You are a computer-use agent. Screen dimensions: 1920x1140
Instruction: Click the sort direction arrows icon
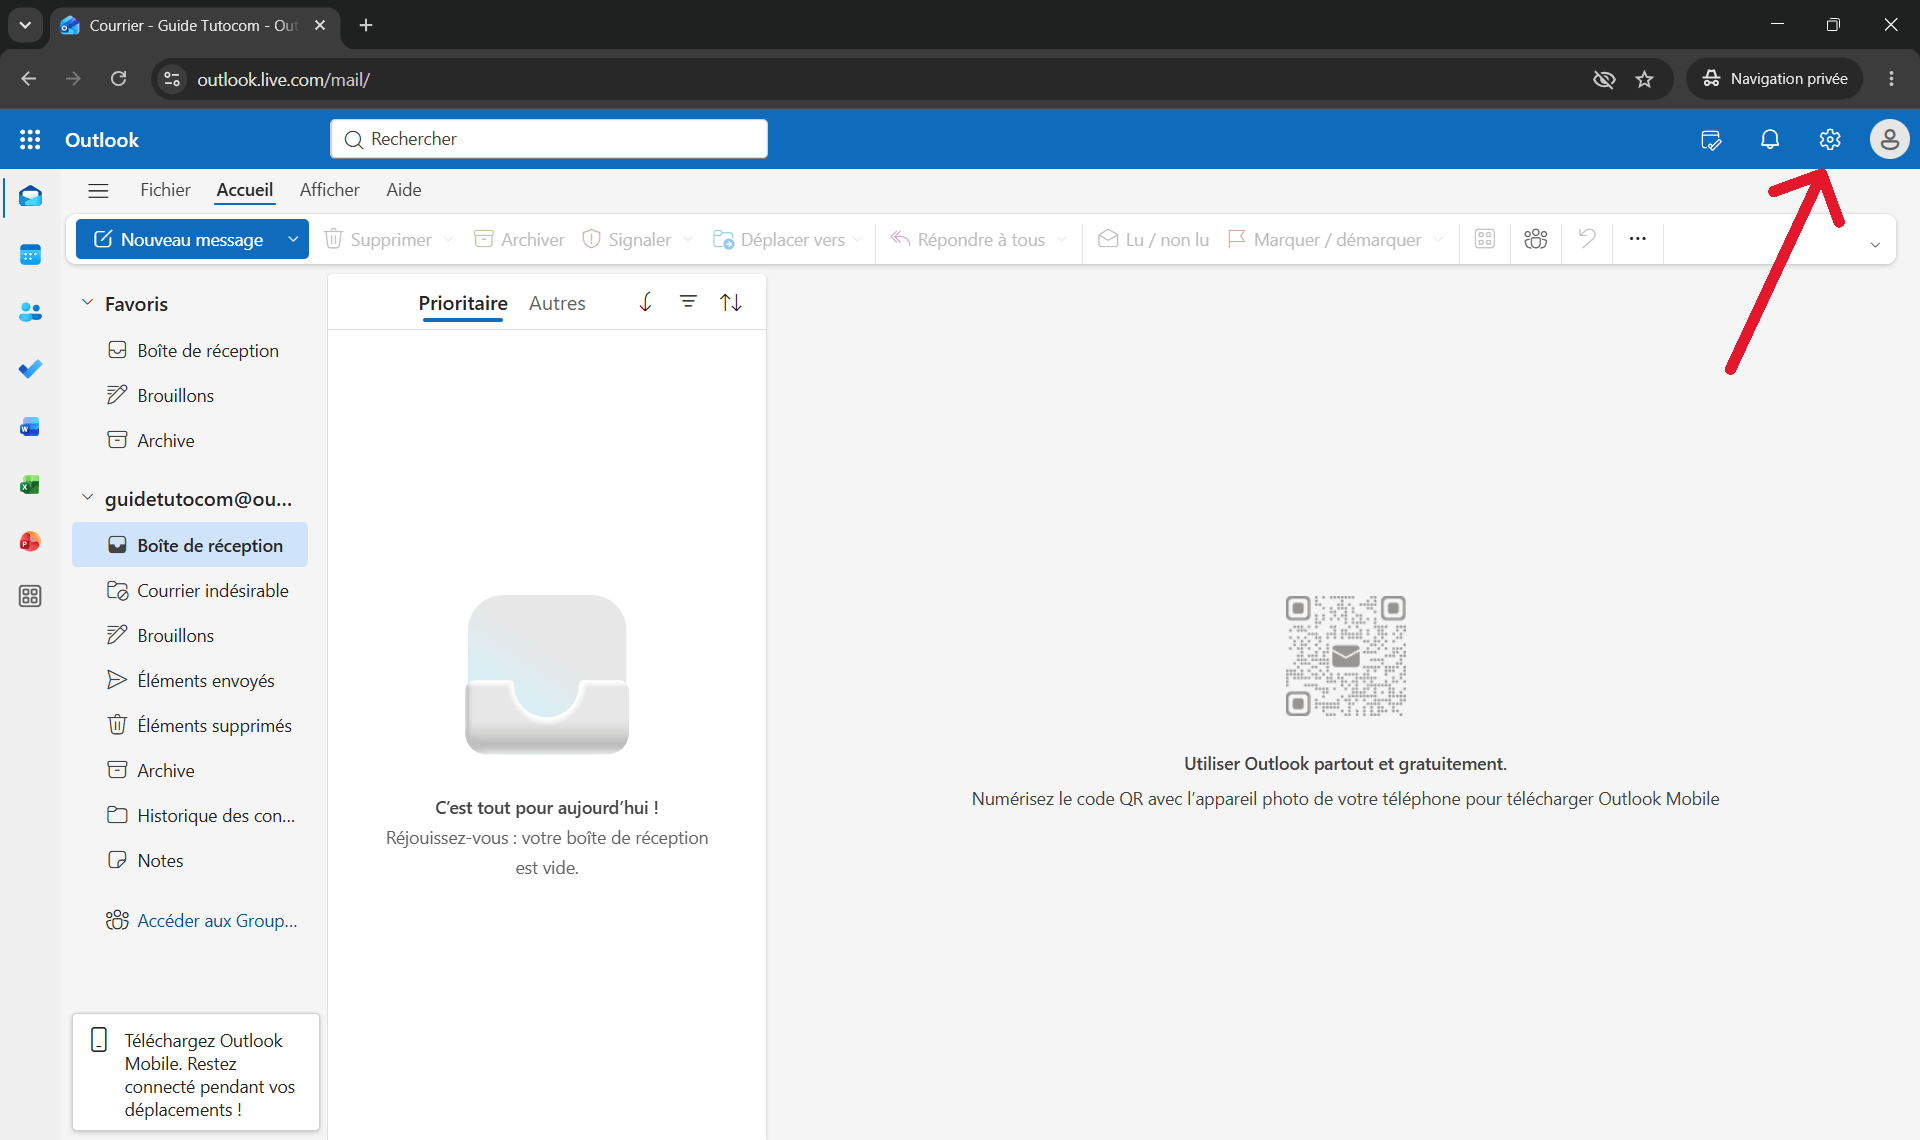pos(731,302)
